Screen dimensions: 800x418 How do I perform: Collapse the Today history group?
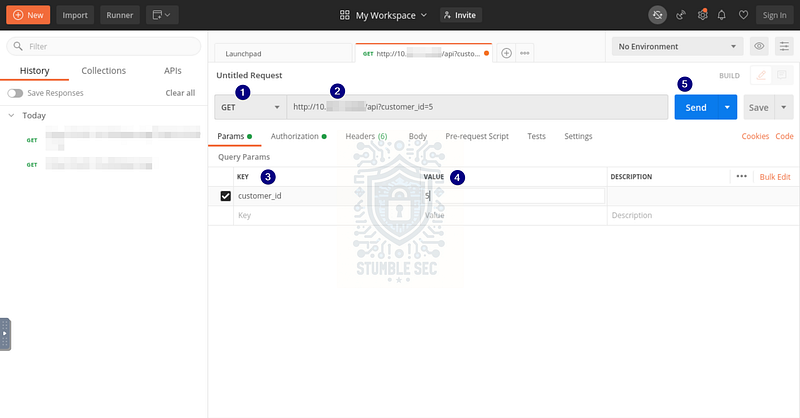(11, 115)
